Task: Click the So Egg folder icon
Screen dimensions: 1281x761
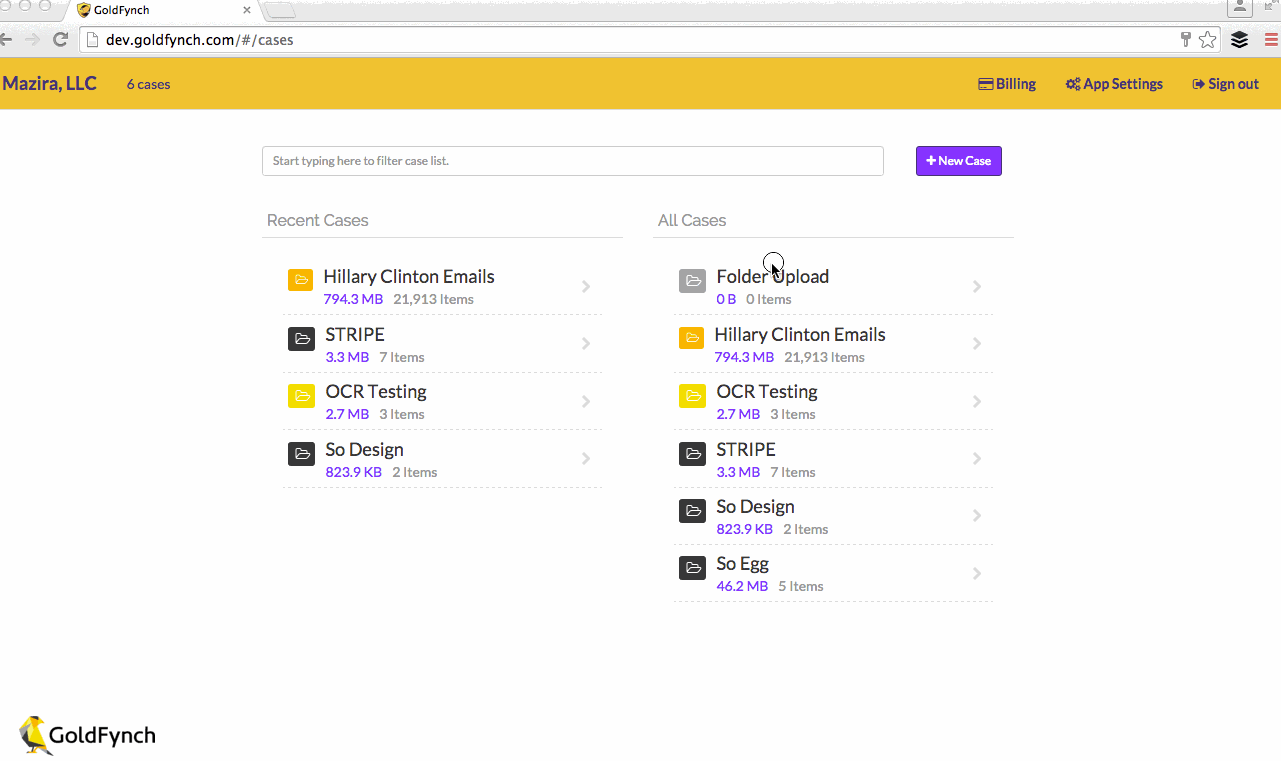Action: pyautogui.click(x=692, y=568)
